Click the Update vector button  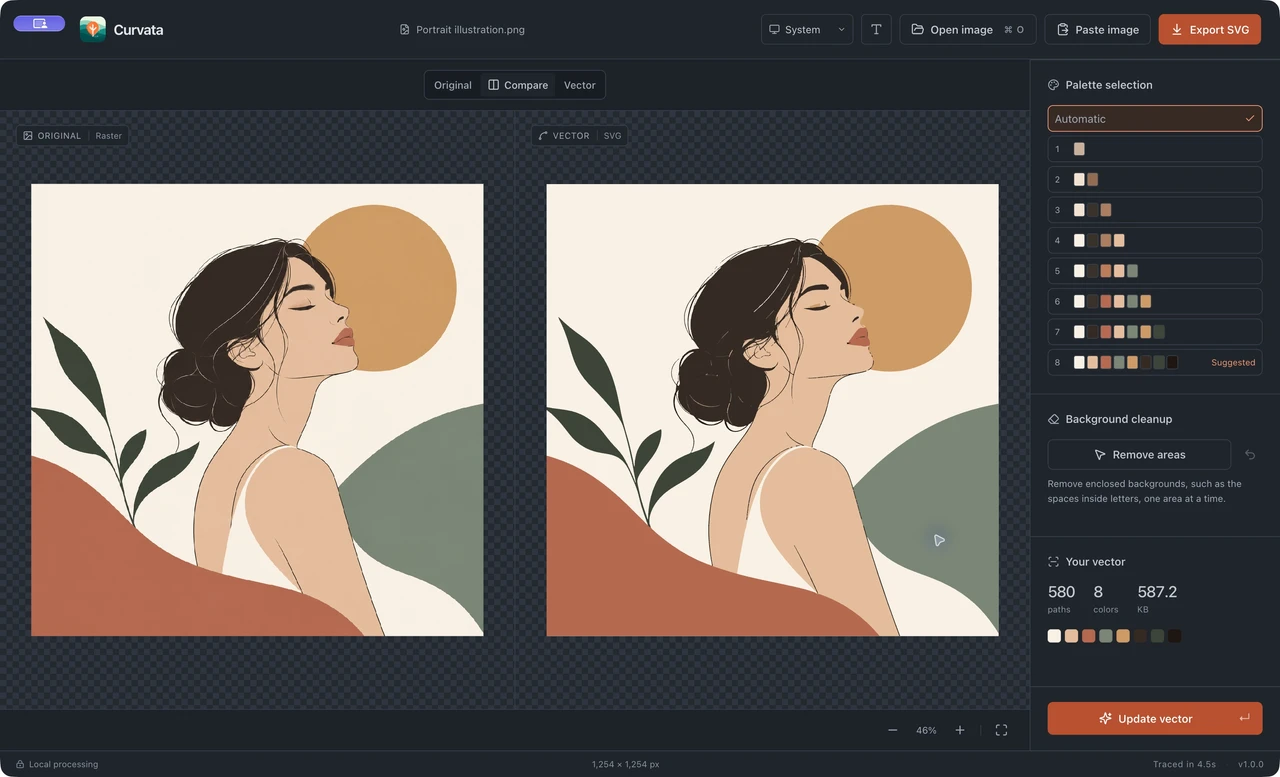tap(1155, 718)
